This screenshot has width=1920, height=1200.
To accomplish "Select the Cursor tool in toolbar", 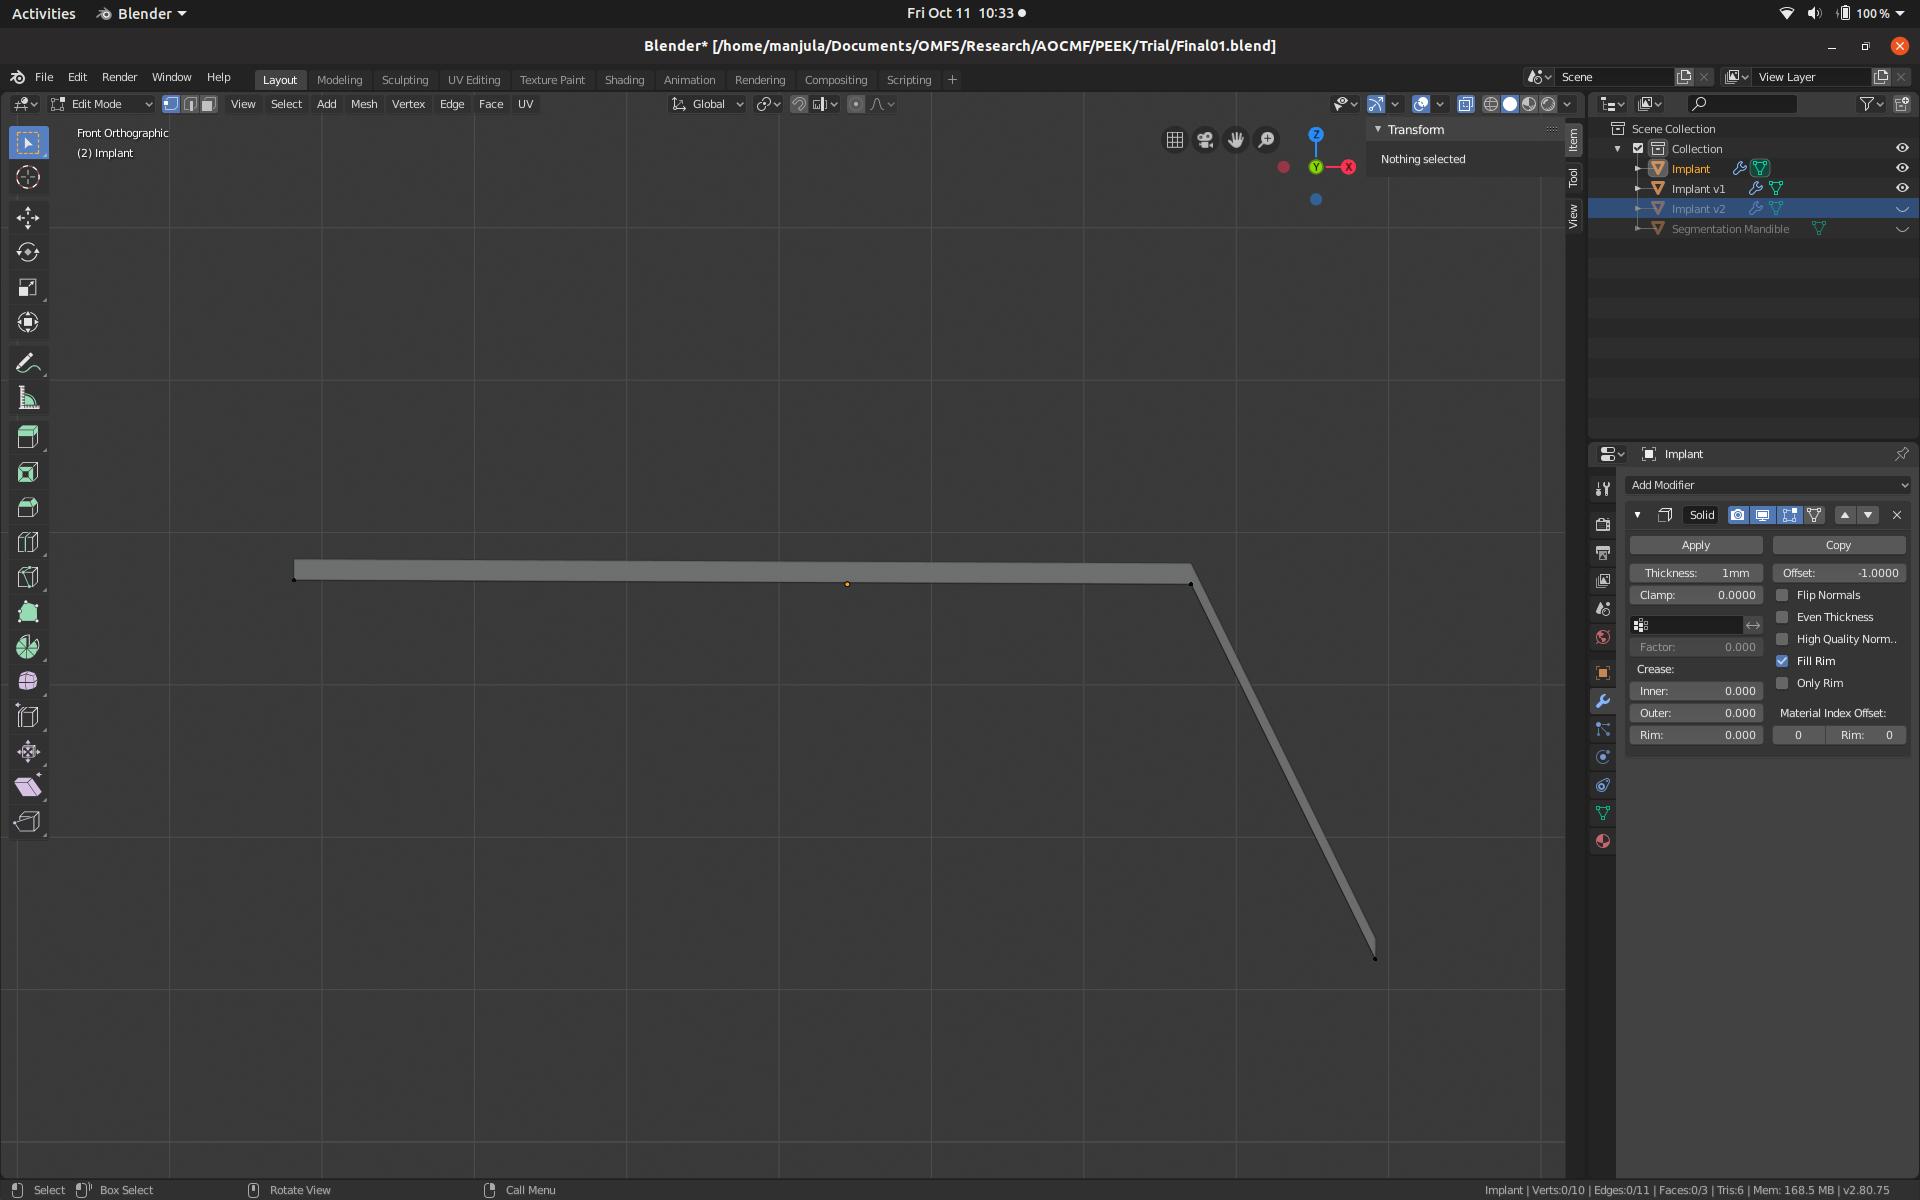I will click(28, 178).
